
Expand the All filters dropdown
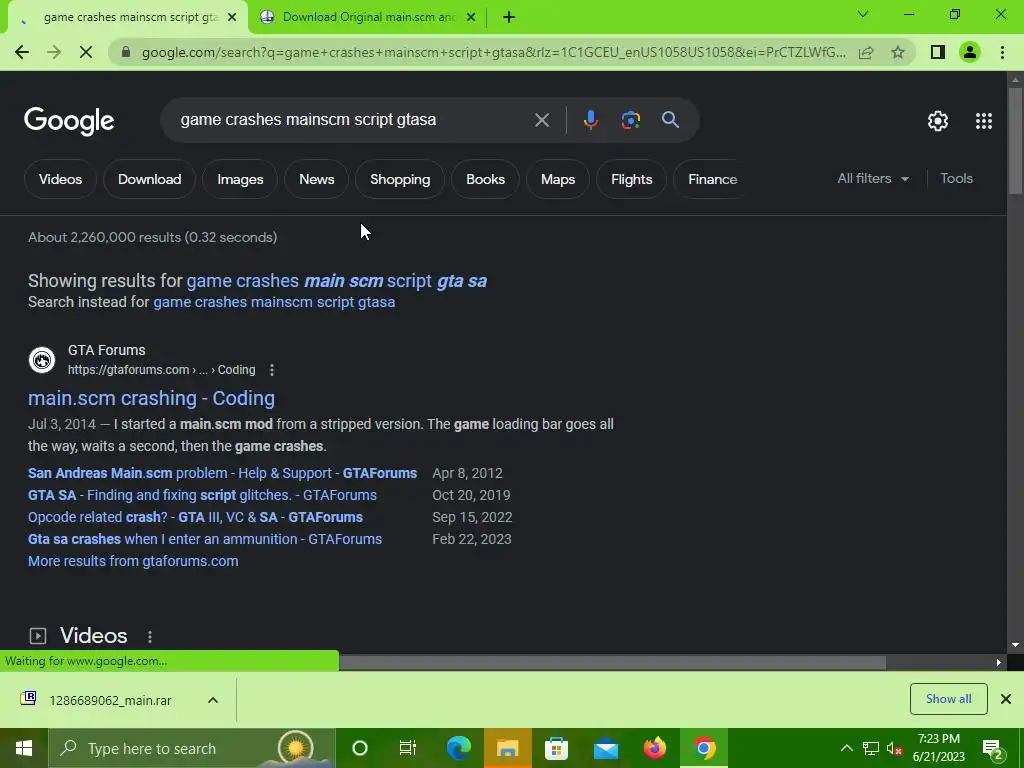(x=873, y=178)
